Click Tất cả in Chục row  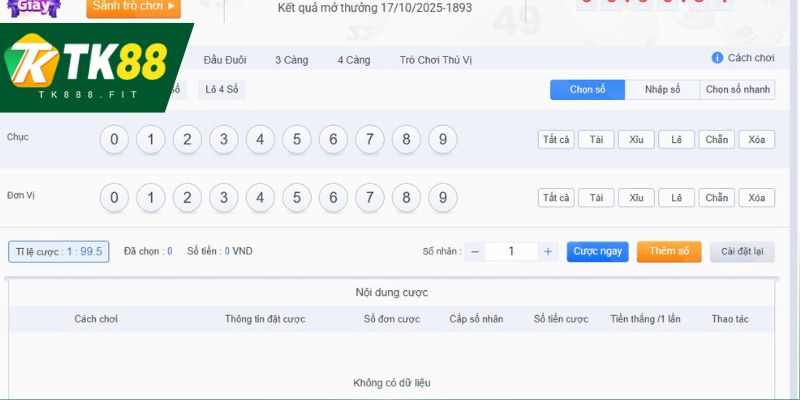(555, 140)
